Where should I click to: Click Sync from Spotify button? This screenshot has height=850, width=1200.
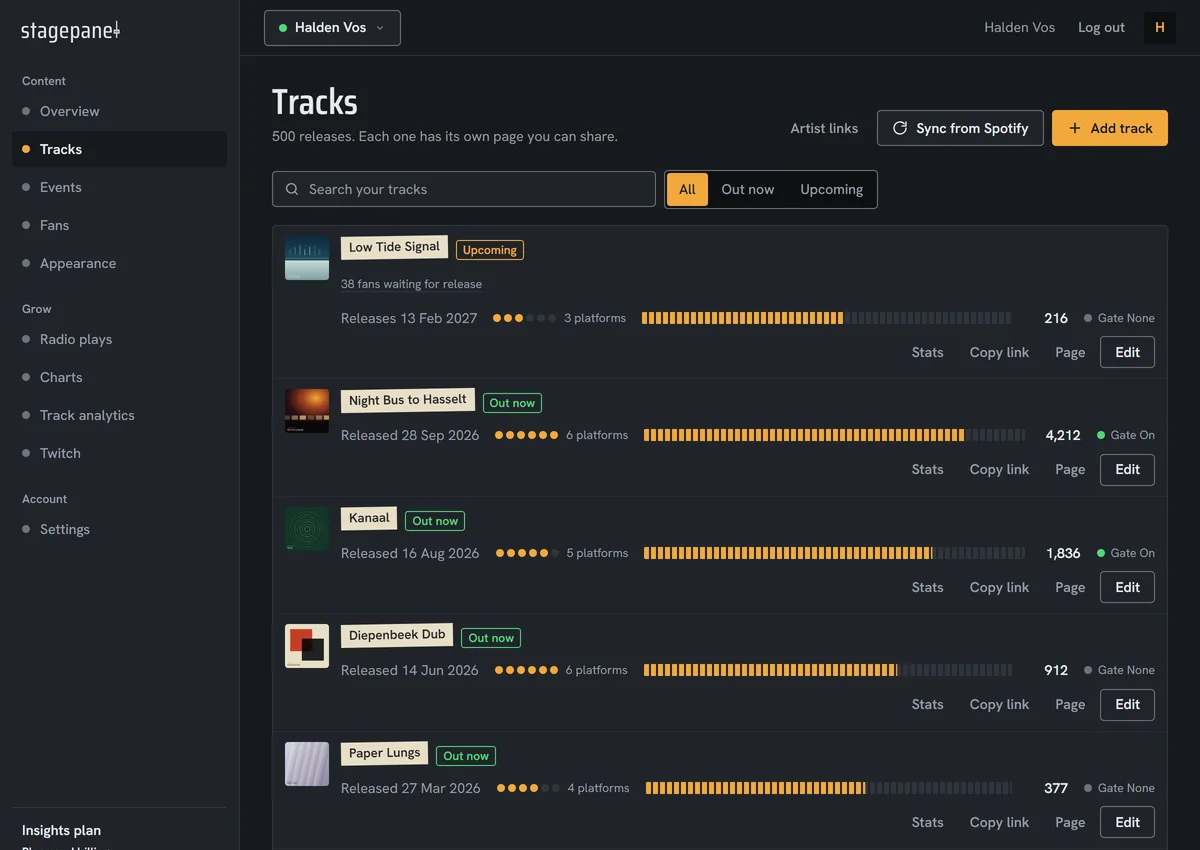pos(960,128)
